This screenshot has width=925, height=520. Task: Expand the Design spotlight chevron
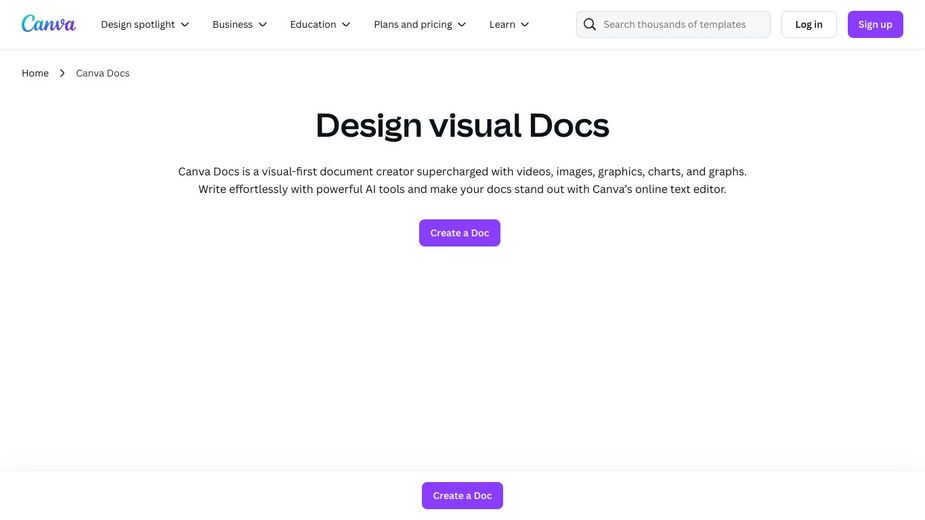point(185,24)
